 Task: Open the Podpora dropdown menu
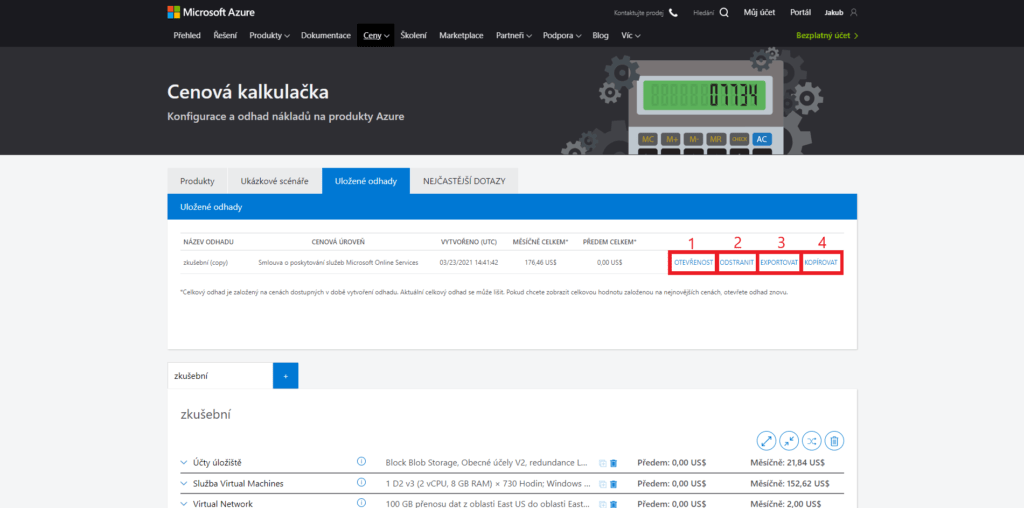coord(563,35)
